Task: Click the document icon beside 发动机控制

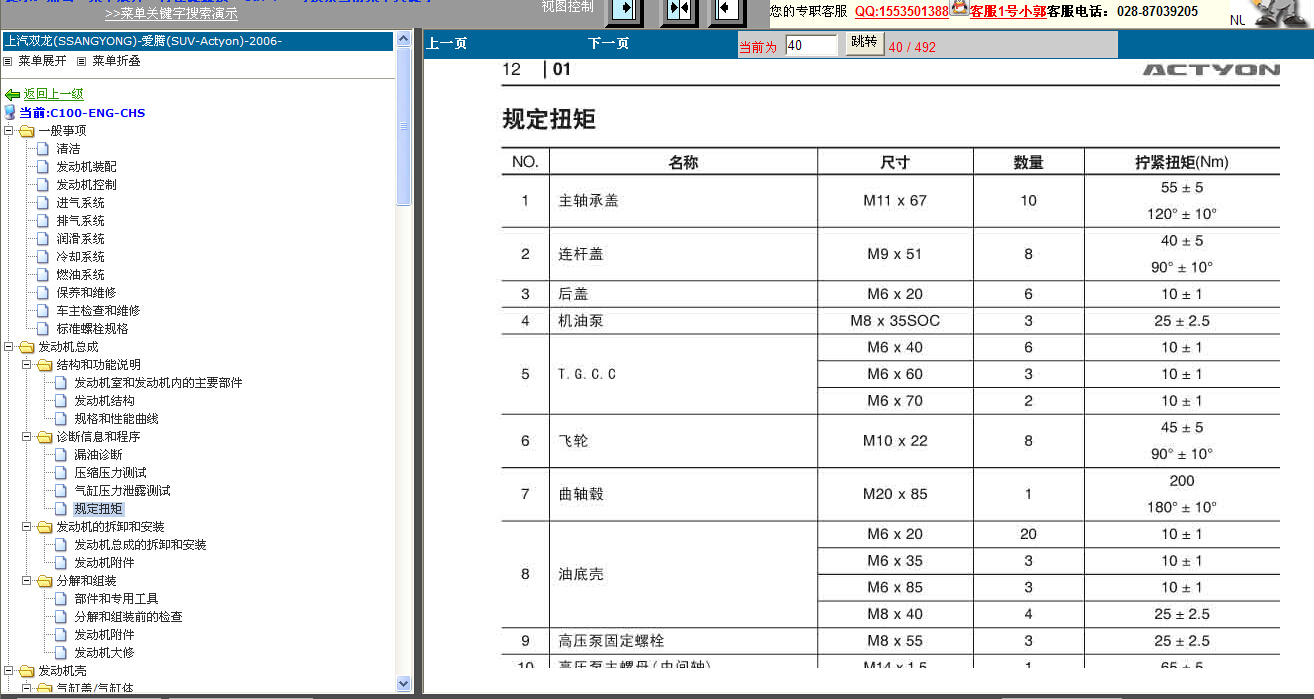Action: point(42,185)
